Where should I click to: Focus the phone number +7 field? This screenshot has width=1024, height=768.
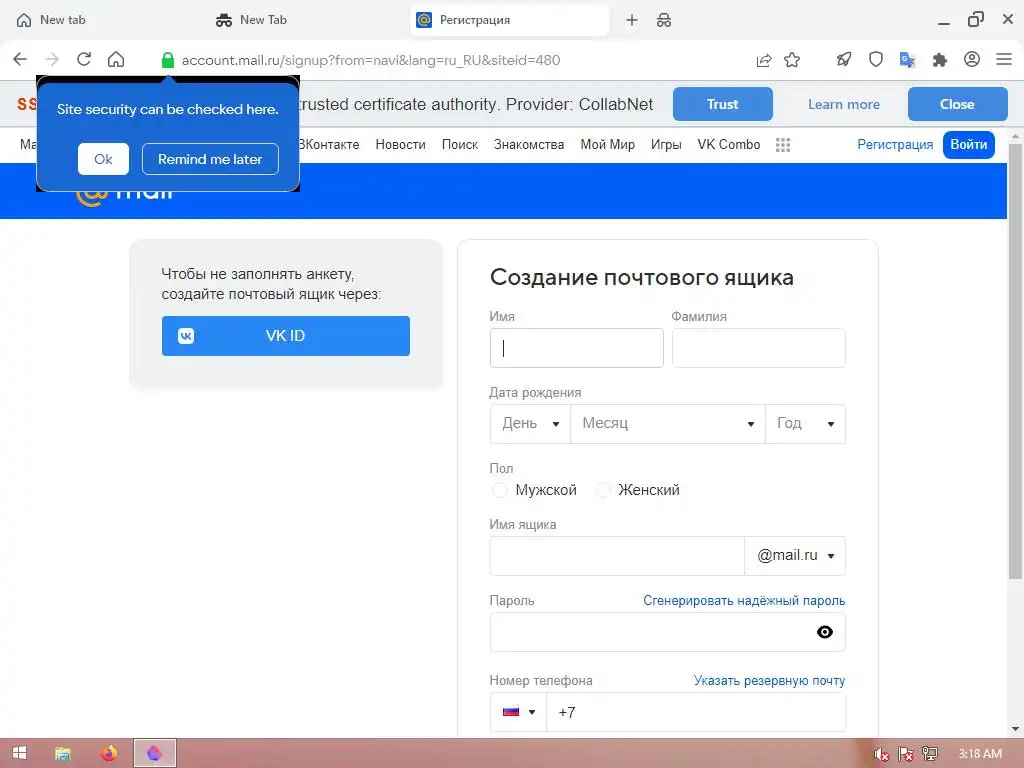tap(696, 712)
